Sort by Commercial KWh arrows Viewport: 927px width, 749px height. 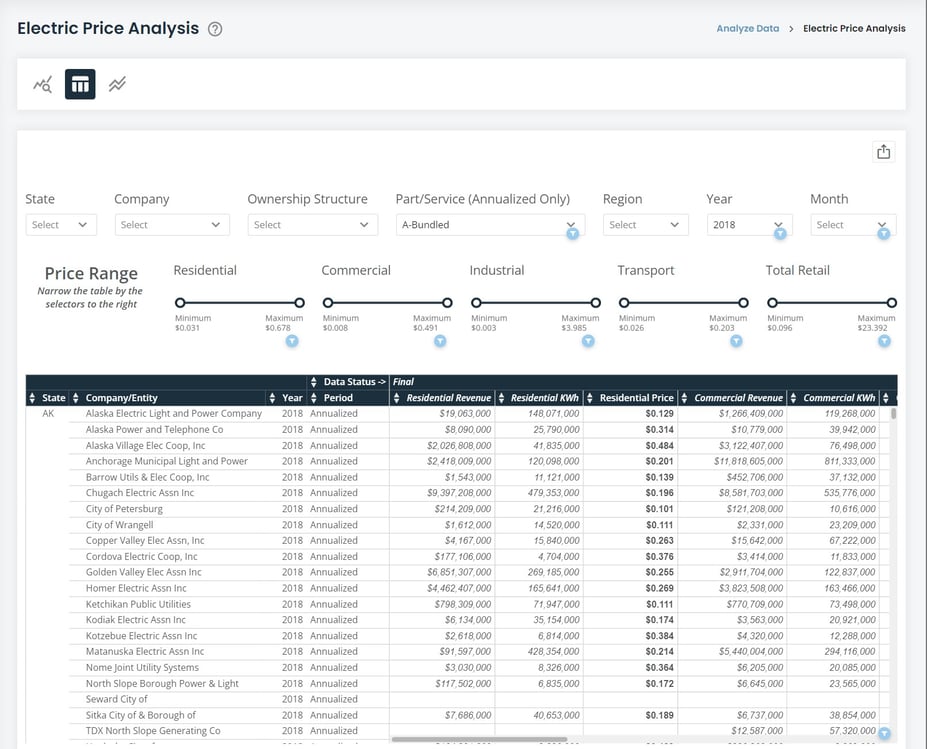[793, 398]
